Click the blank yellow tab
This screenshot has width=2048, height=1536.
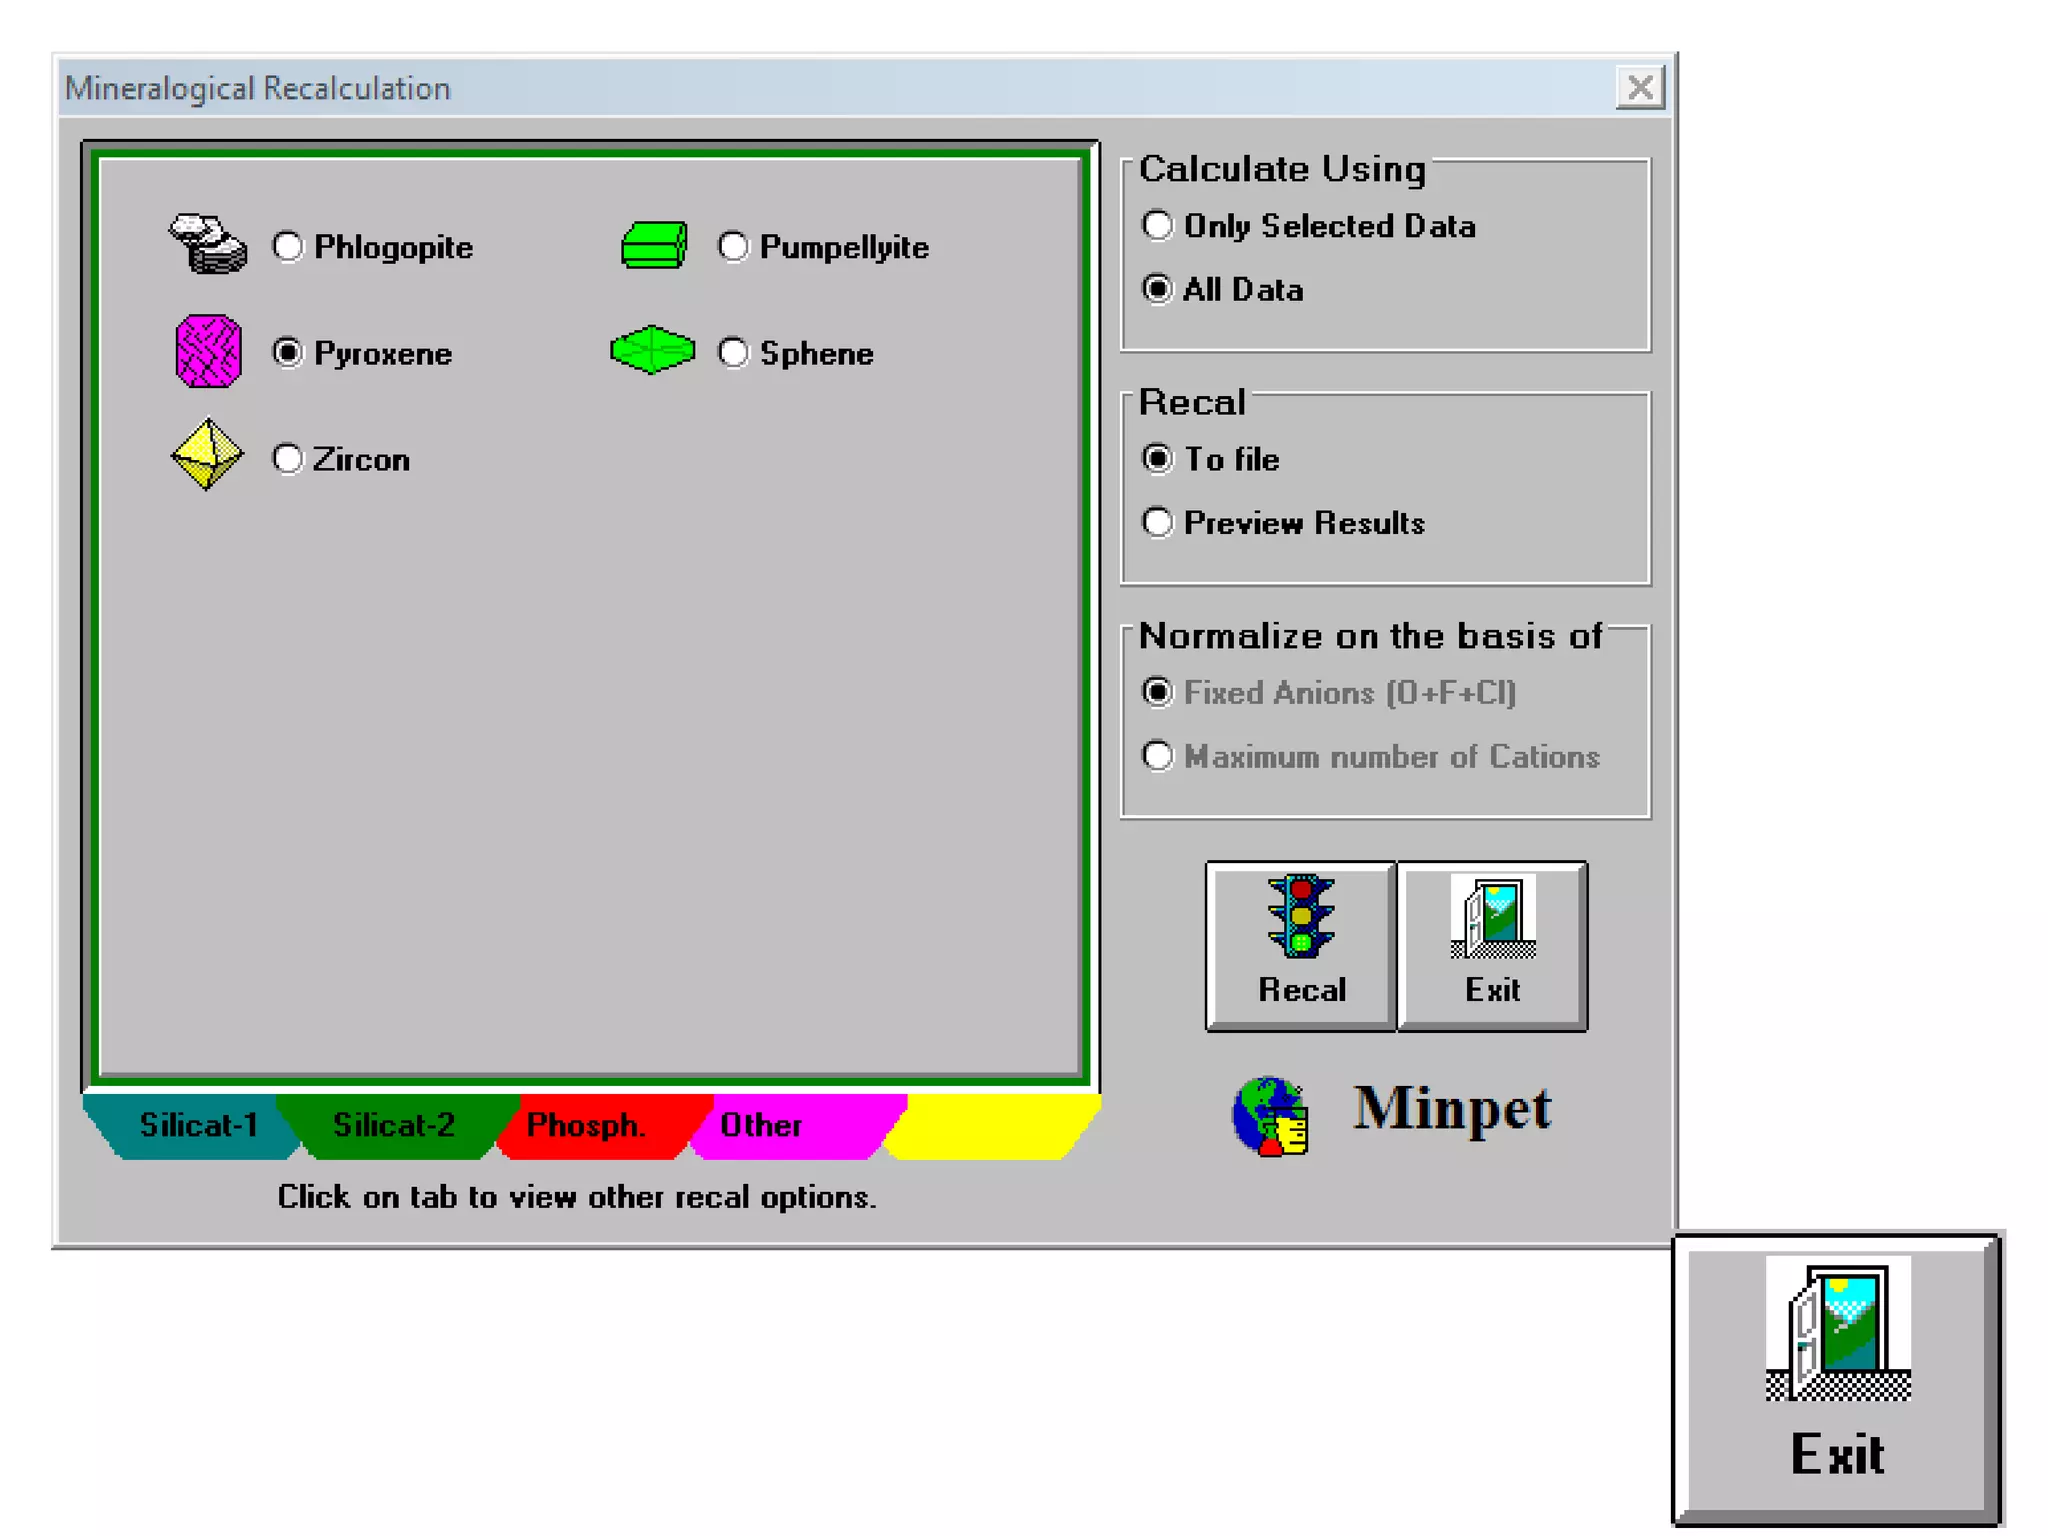click(992, 1125)
